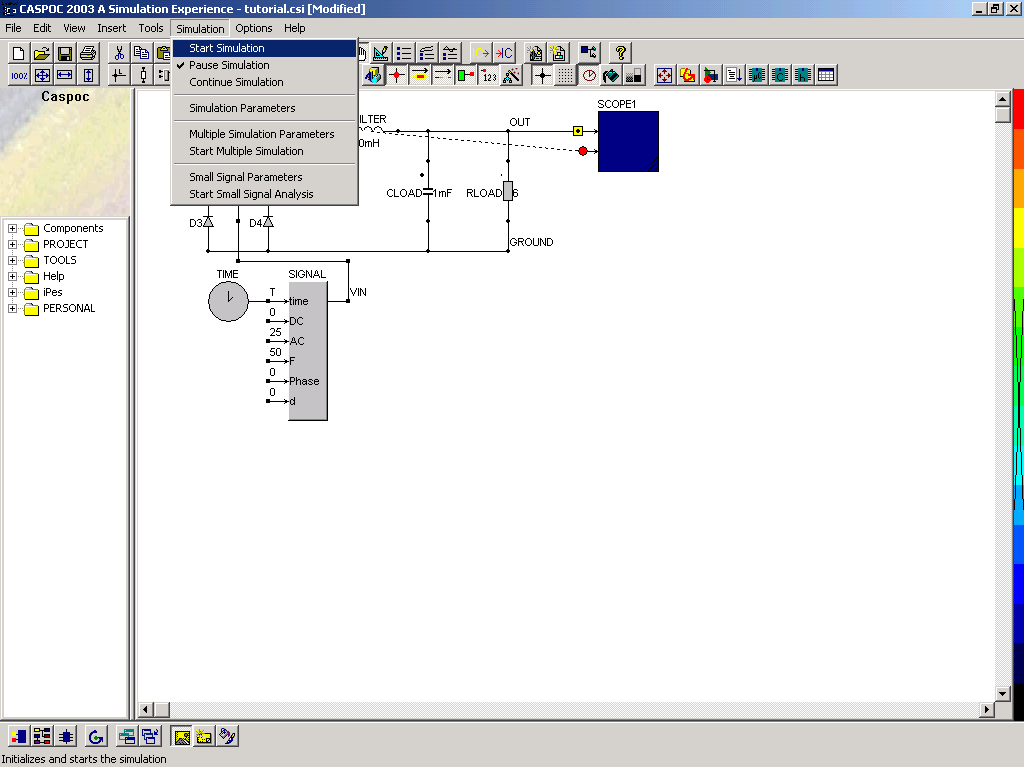1024x768 pixels.
Task: Select Start Multiple Simulation
Action: (x=264, y=152)
